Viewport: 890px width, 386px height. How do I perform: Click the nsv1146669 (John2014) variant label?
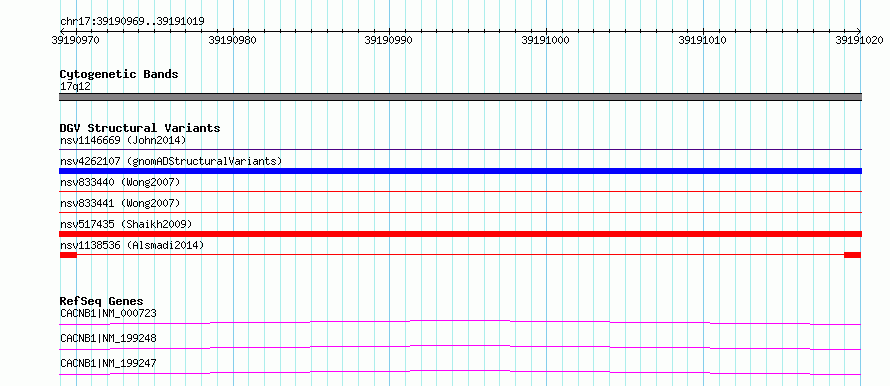[123, 140]
